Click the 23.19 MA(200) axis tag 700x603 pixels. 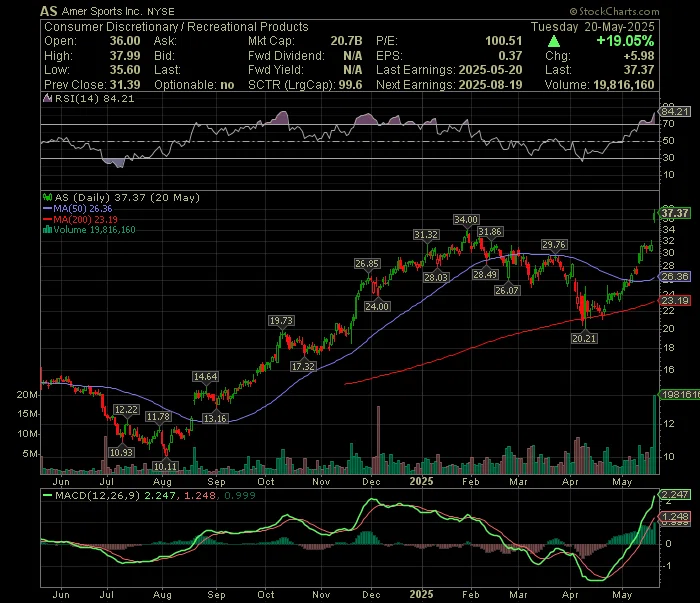[x=675, y=300]
